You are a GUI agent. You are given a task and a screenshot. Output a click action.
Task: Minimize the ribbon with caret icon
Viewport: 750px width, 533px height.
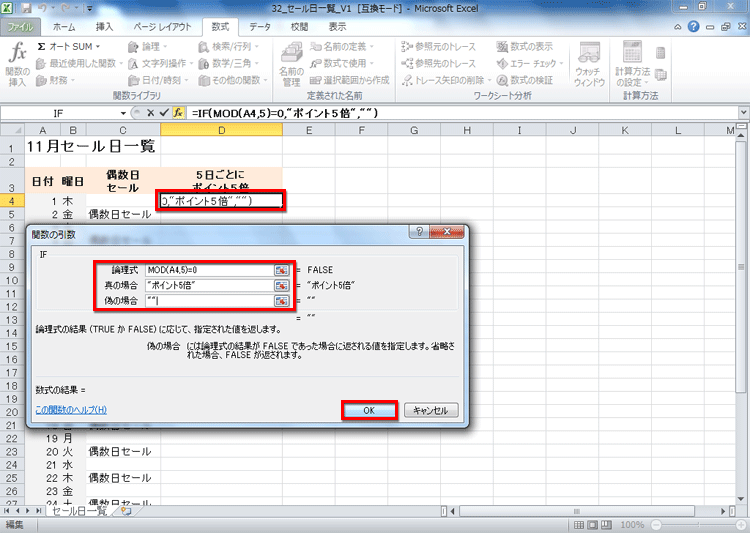tap(678, 27)
